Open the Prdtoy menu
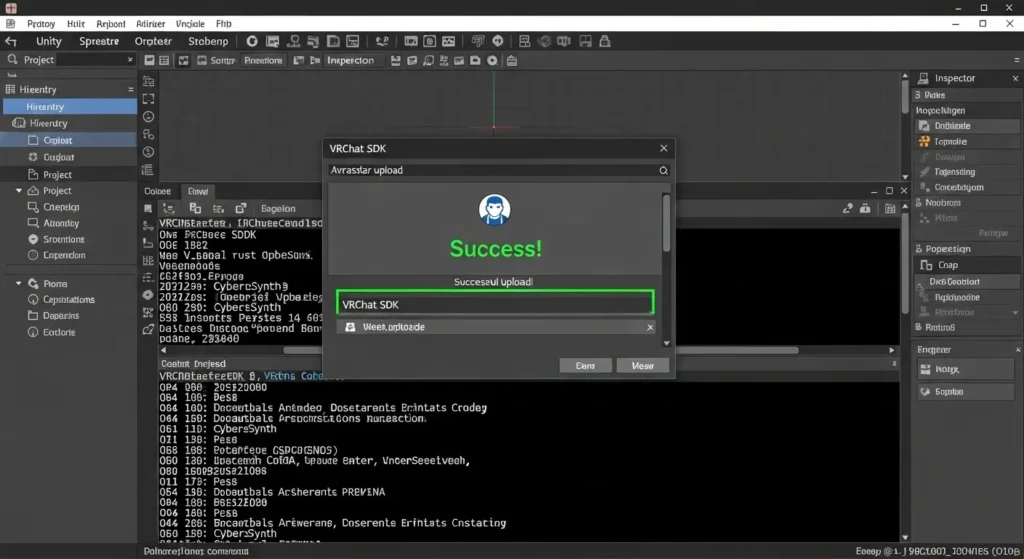 pos(40,24)
